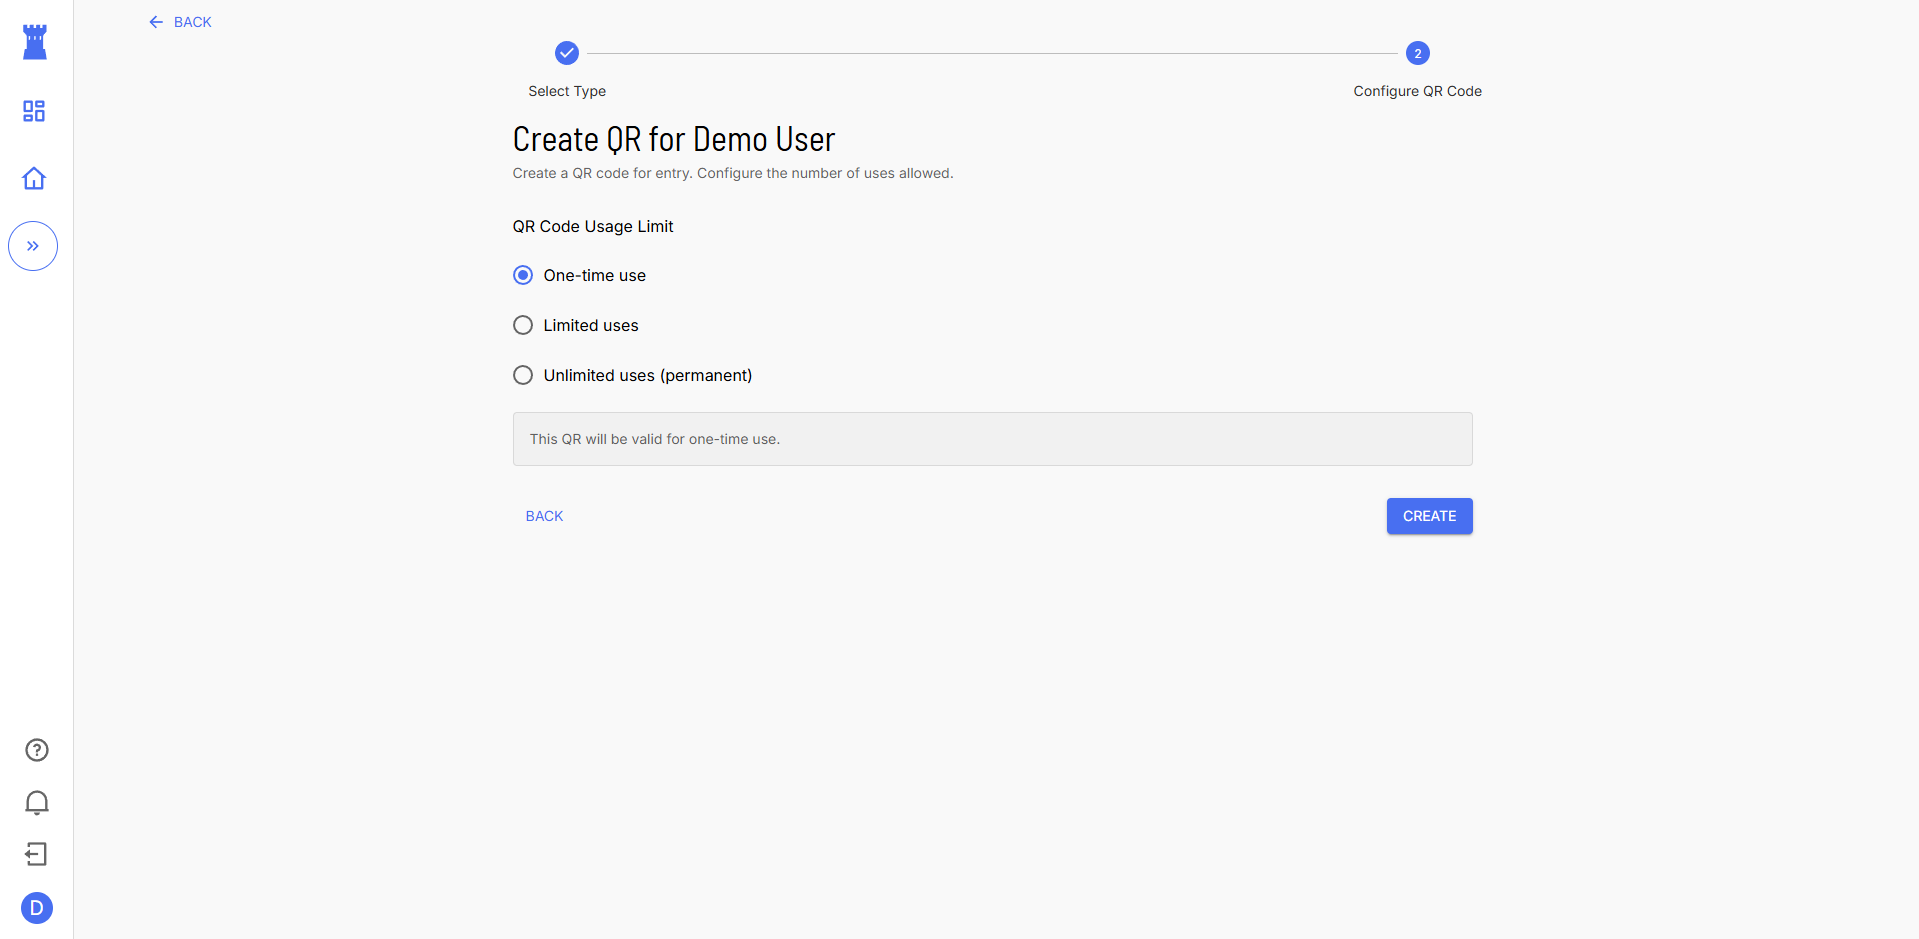Click the QR code entry description text
1919x939 pixels.
tap(732, 173)
